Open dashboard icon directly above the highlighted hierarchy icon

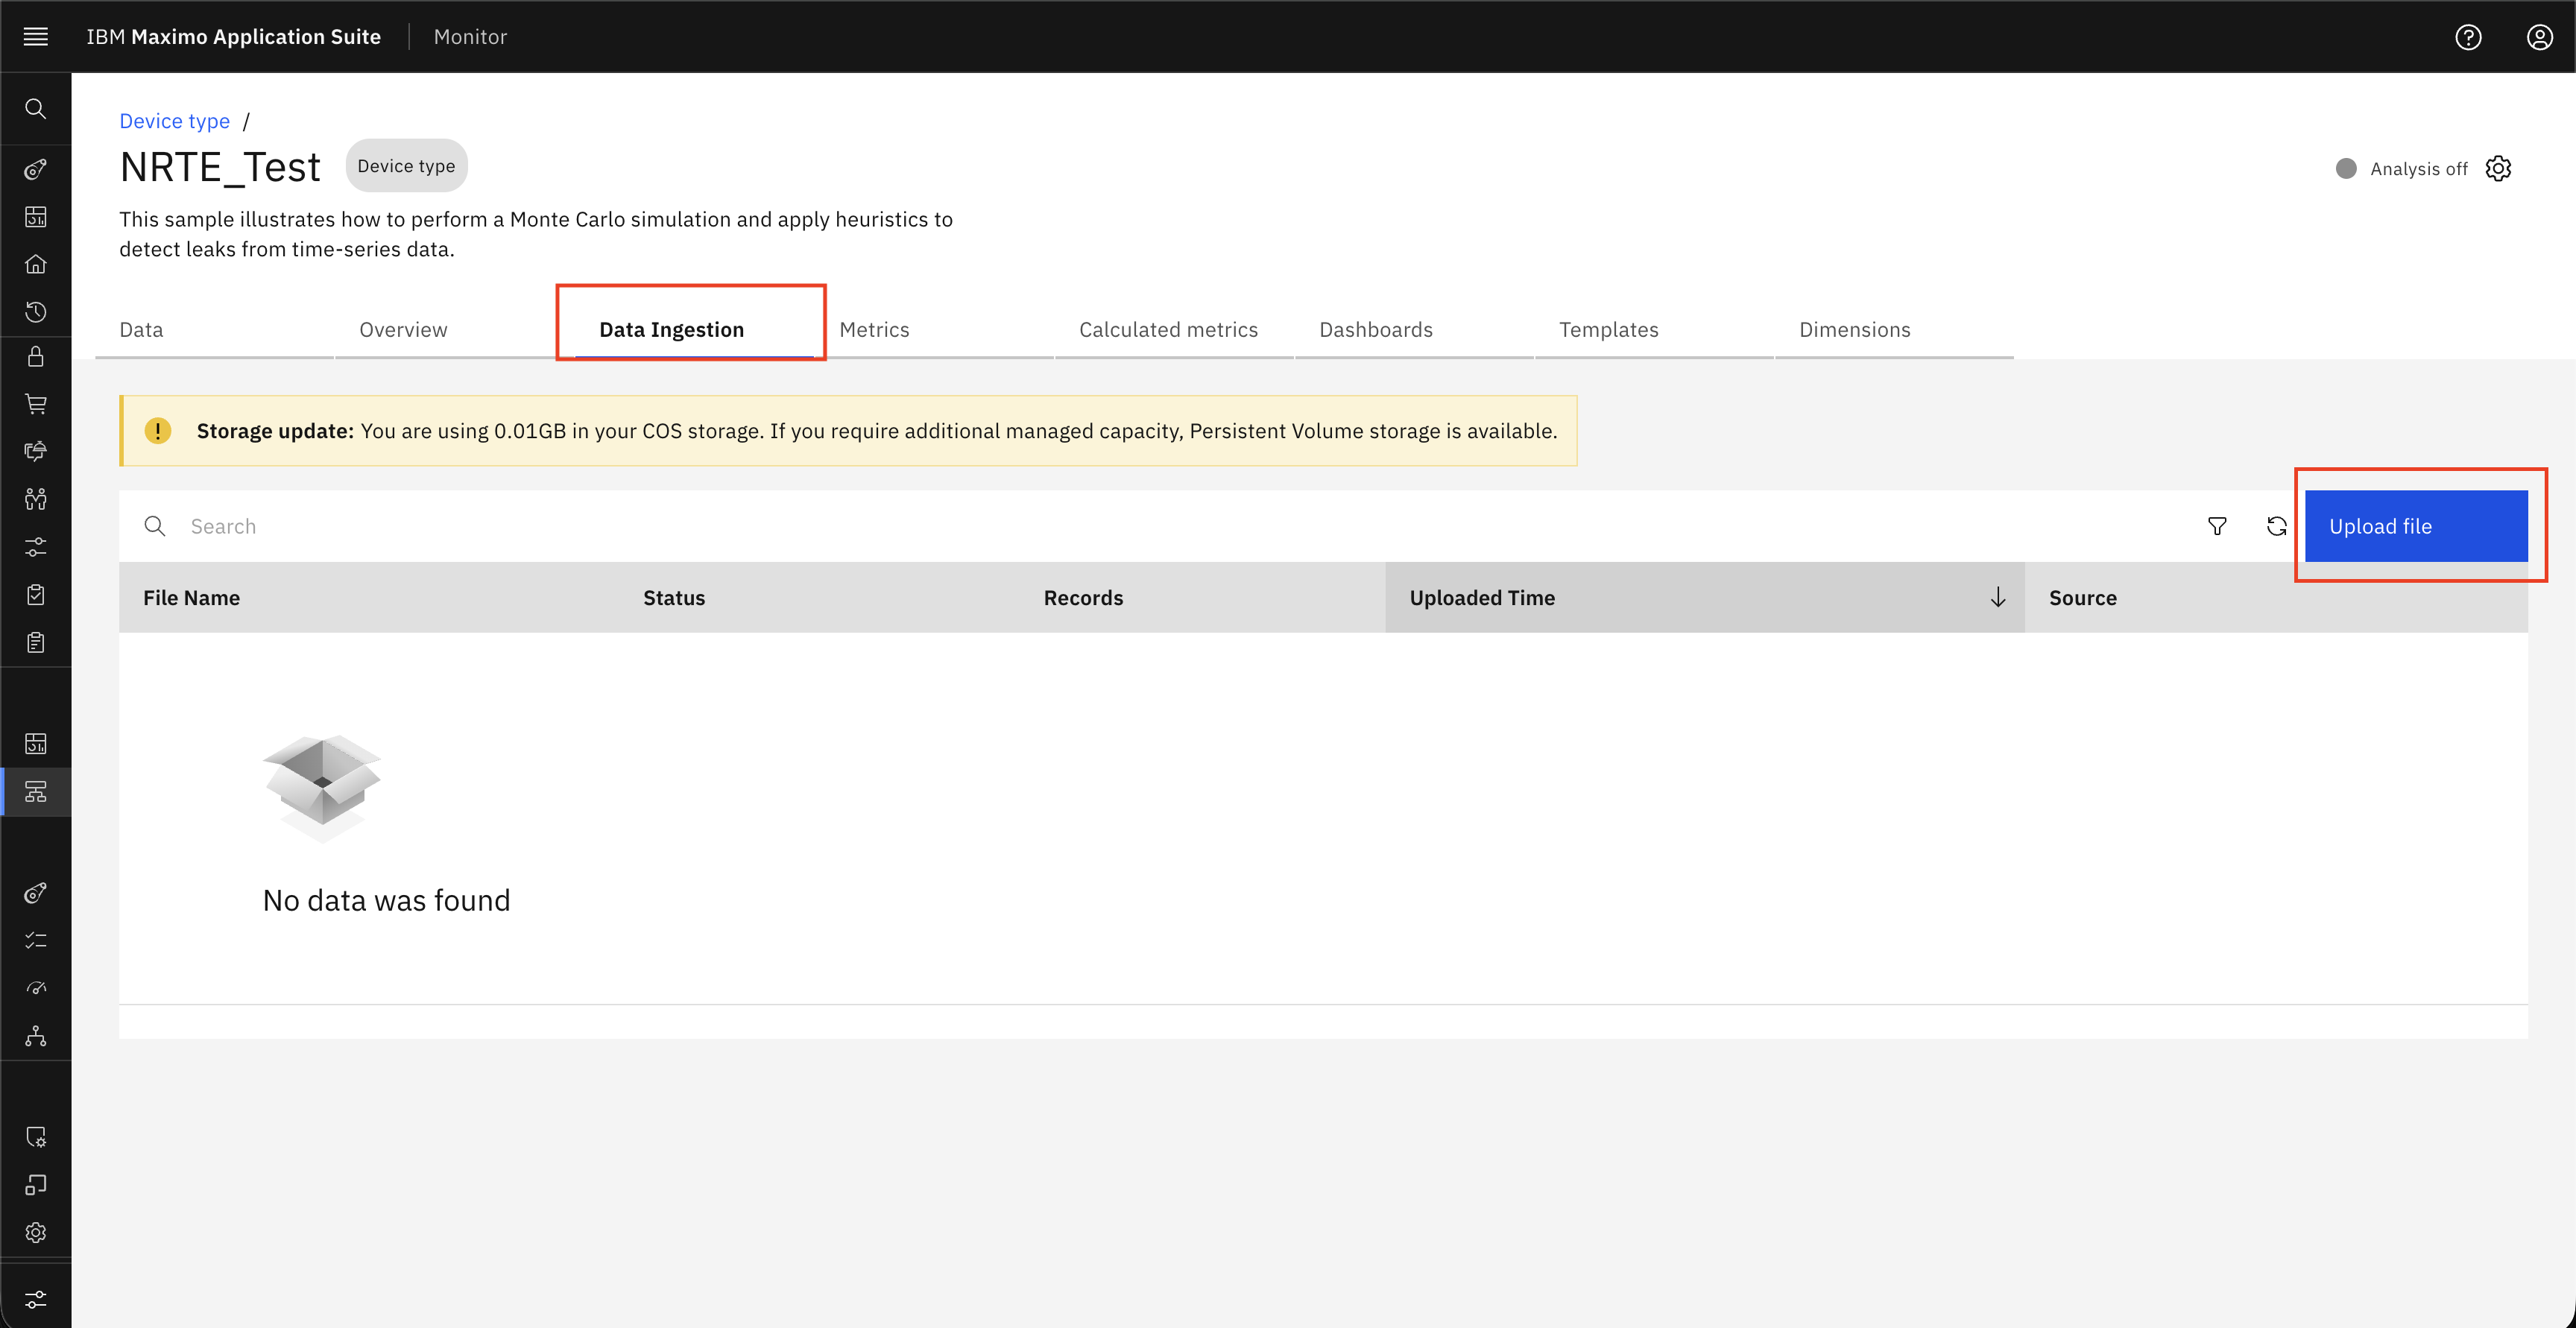pyautogui.click(x=36, y=744)
